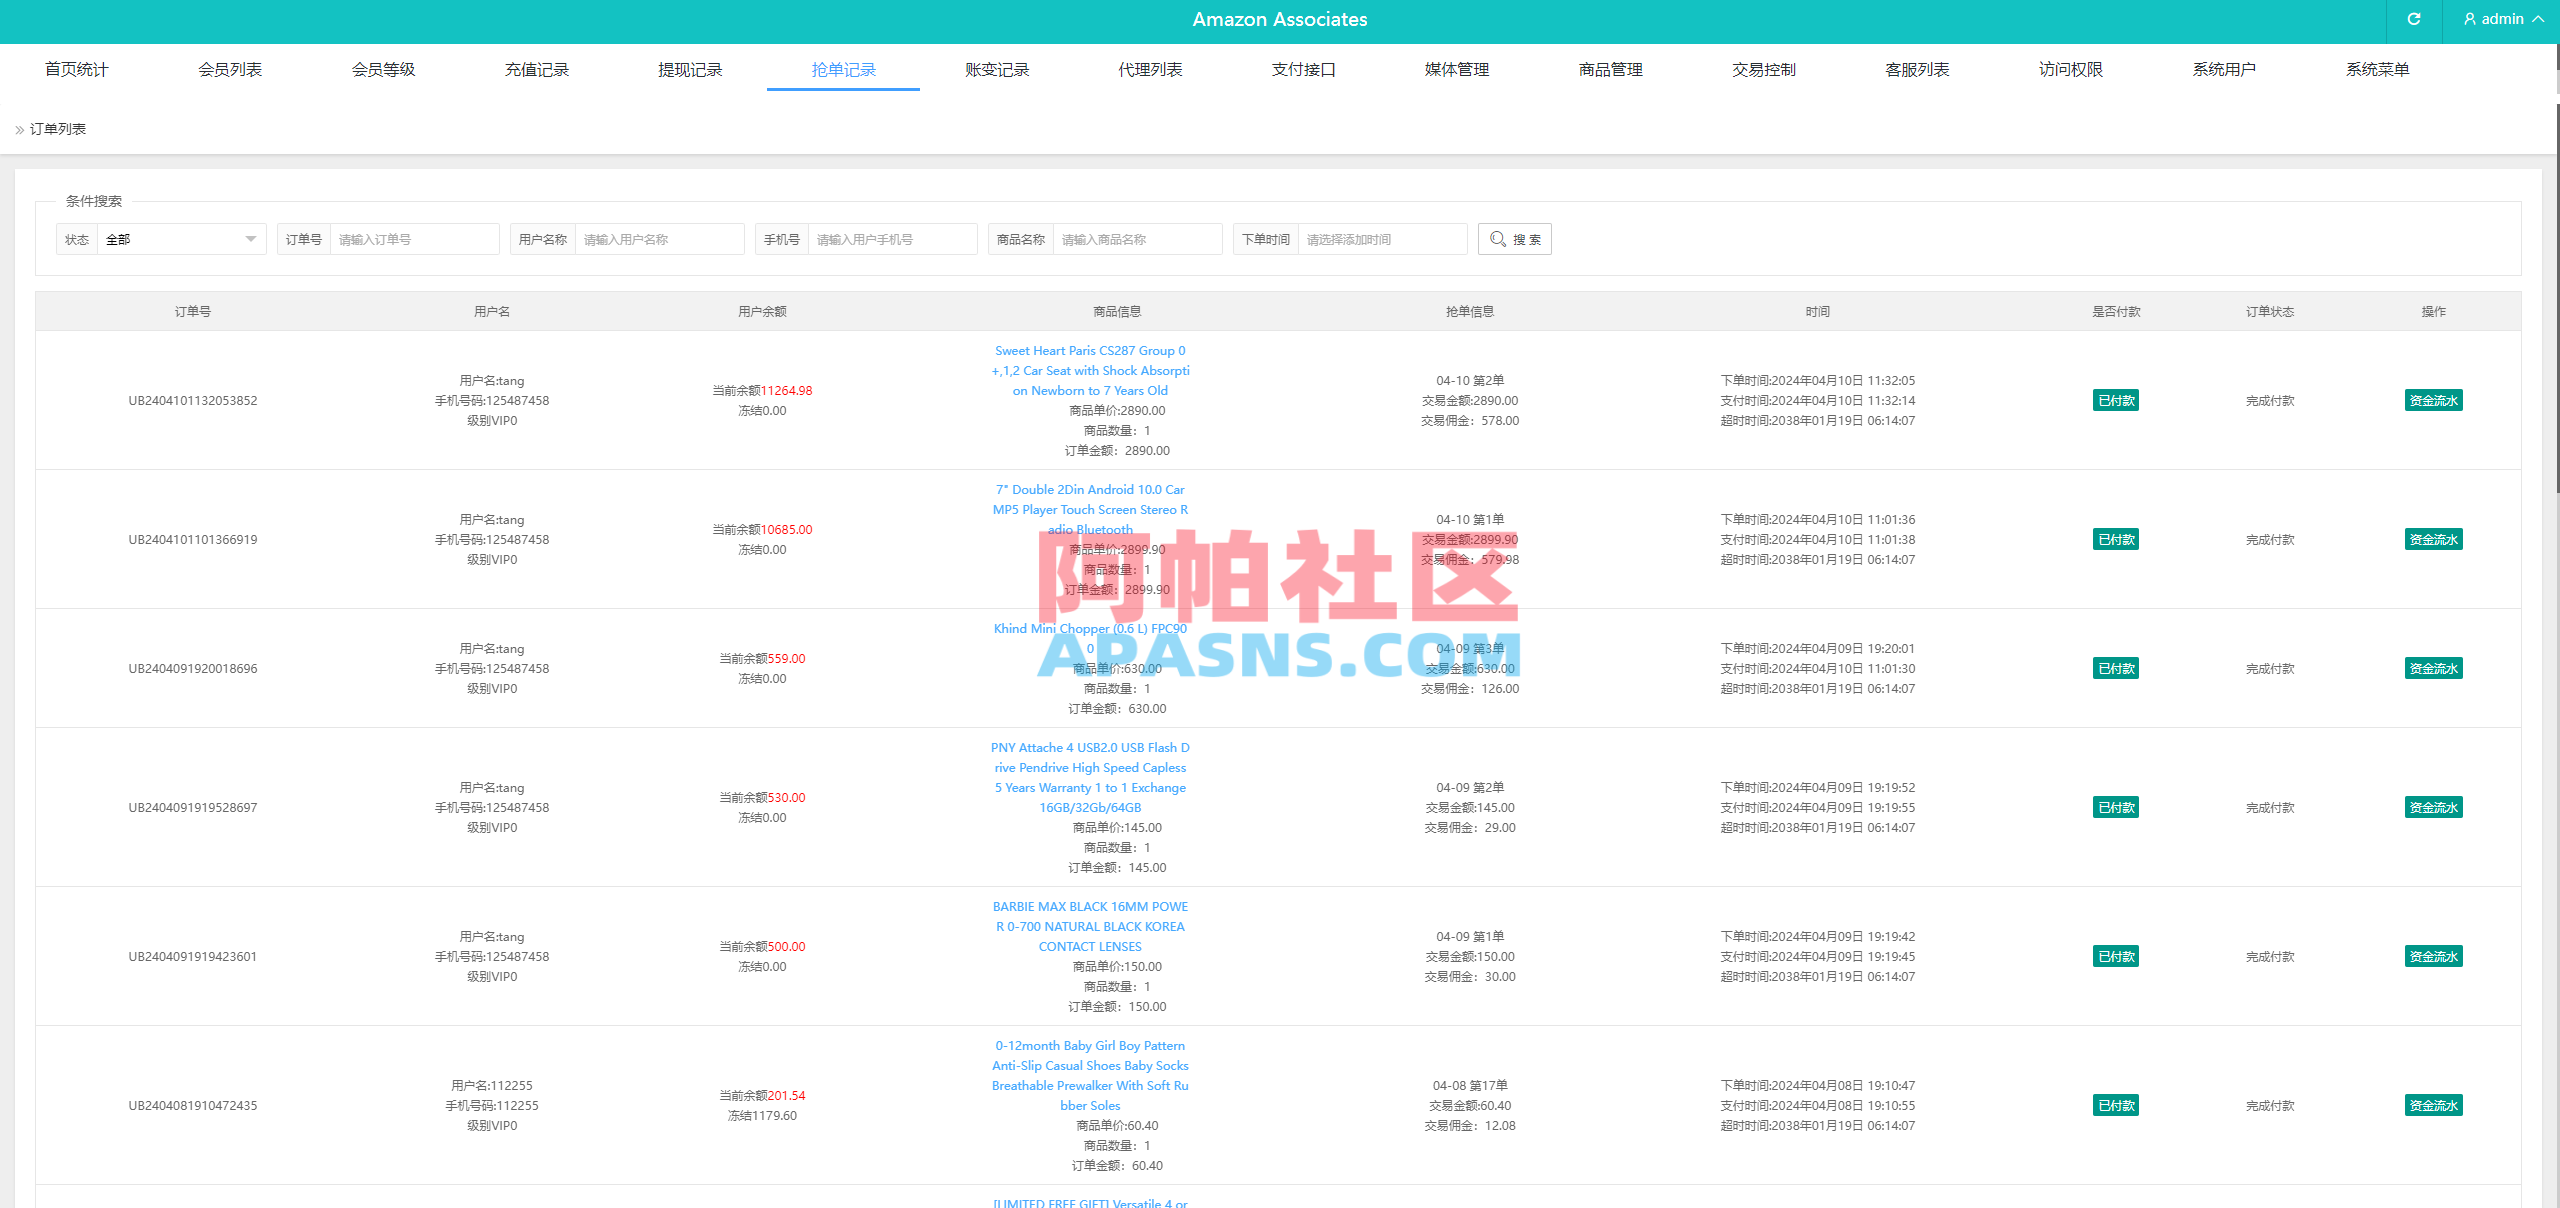Viewport: 2560px width, 1208px height.
Task: Click the 订单号 search input field
Action: click(x=414, y=238)
